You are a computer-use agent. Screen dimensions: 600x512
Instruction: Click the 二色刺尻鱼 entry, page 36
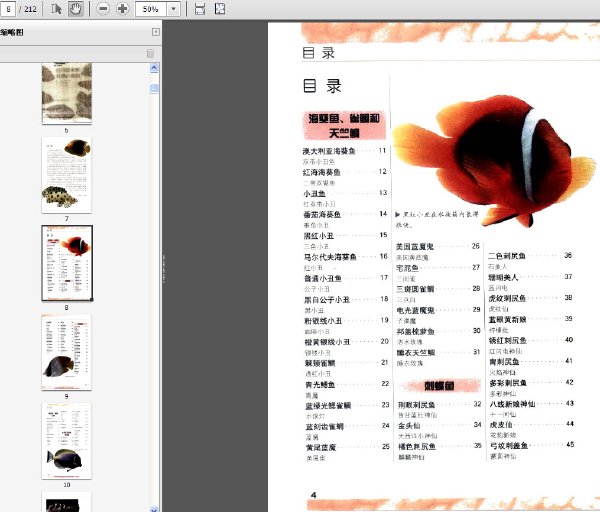[x=530, y=256]
